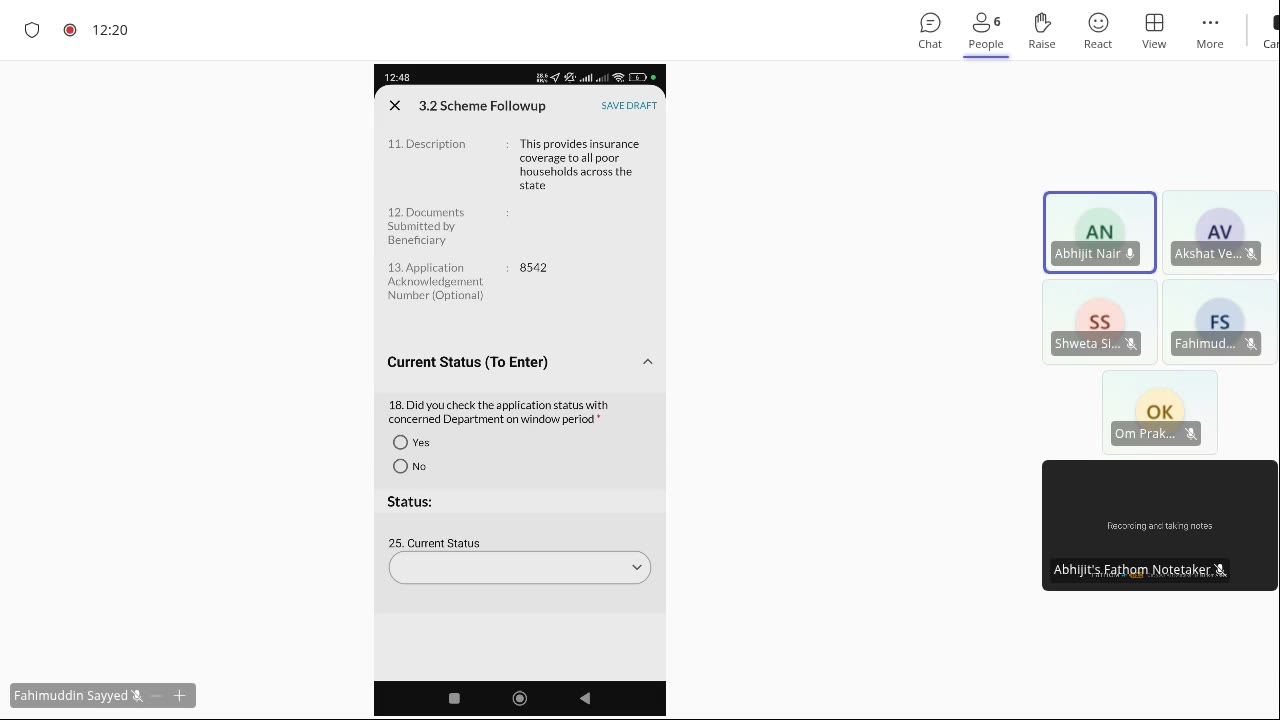
Task: Click the 12:20 meeting timer
Action: pyautogui.click(x=110, y=30)
